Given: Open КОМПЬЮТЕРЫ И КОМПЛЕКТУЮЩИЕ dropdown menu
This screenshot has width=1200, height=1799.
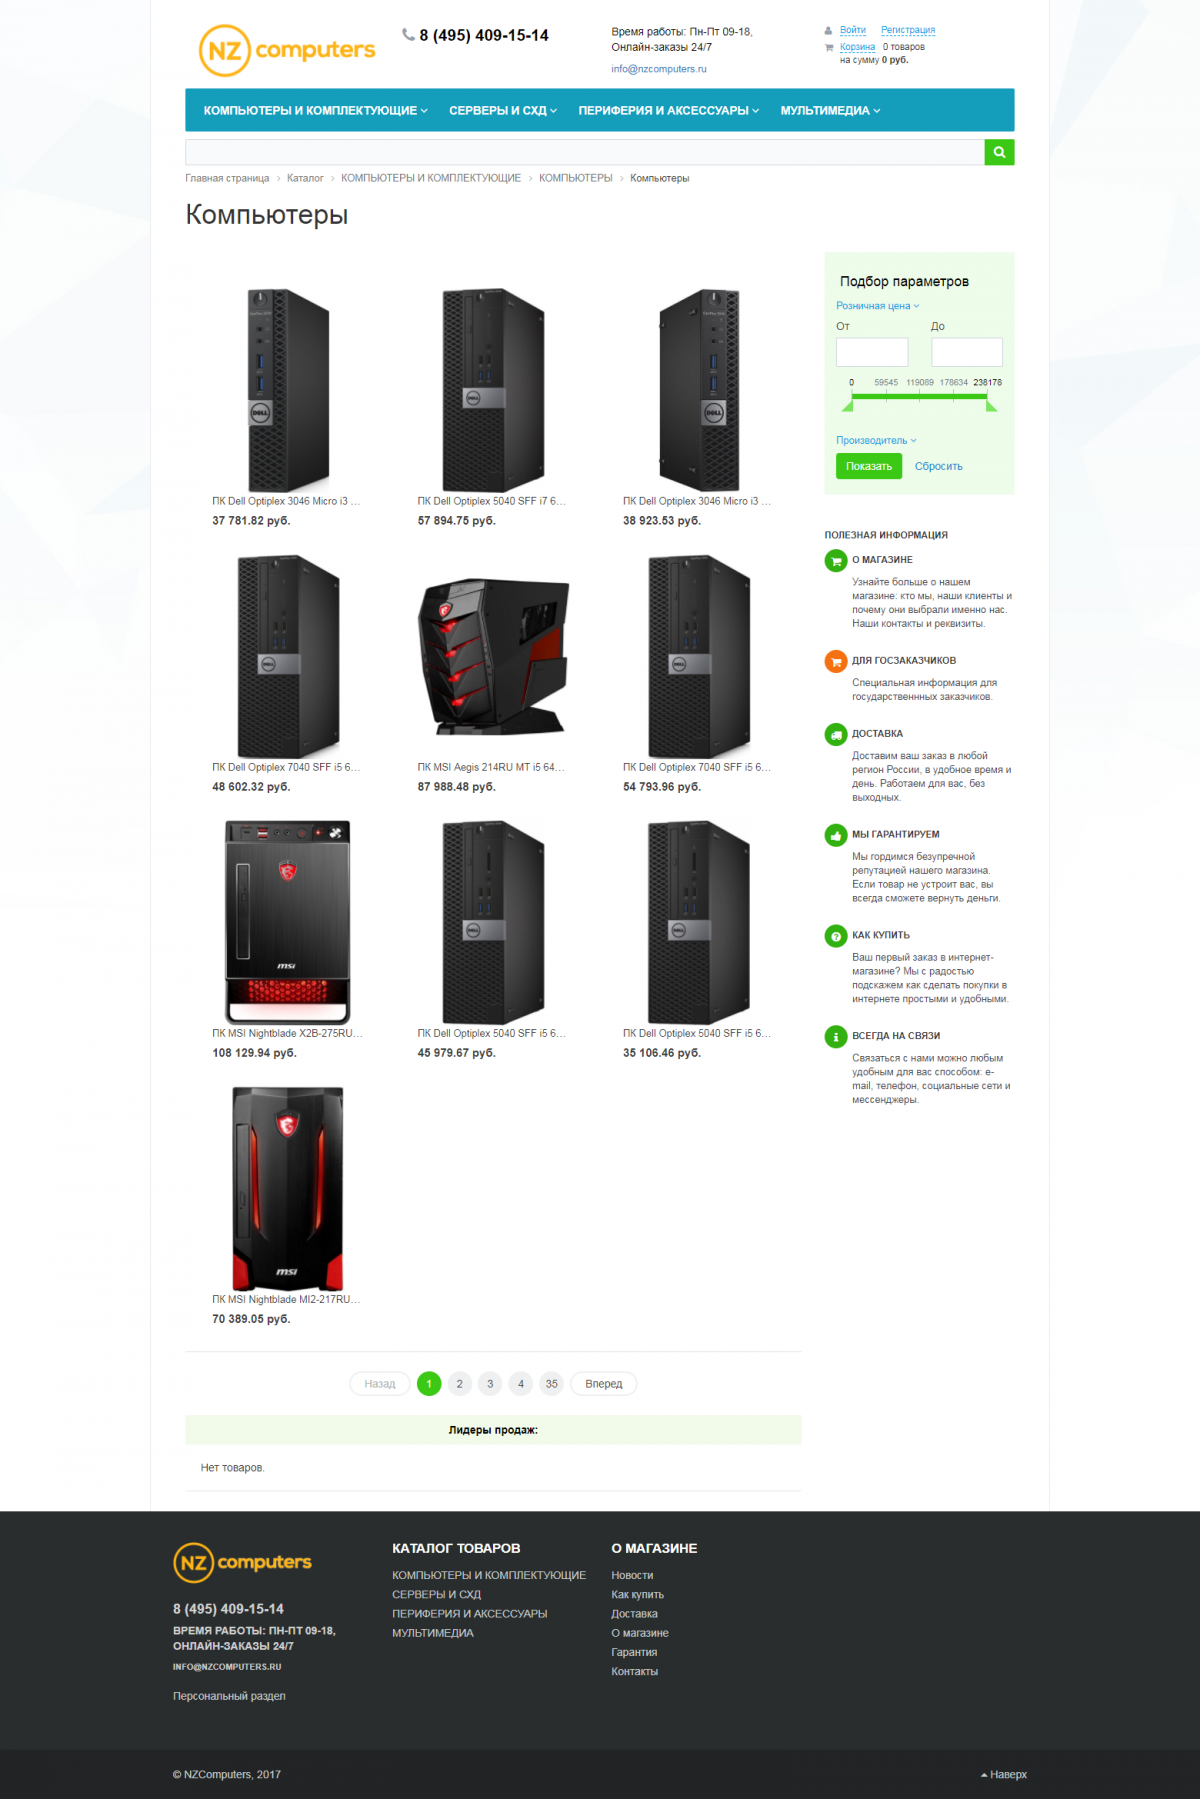Looking at the screenshot, I should point(316,111).
